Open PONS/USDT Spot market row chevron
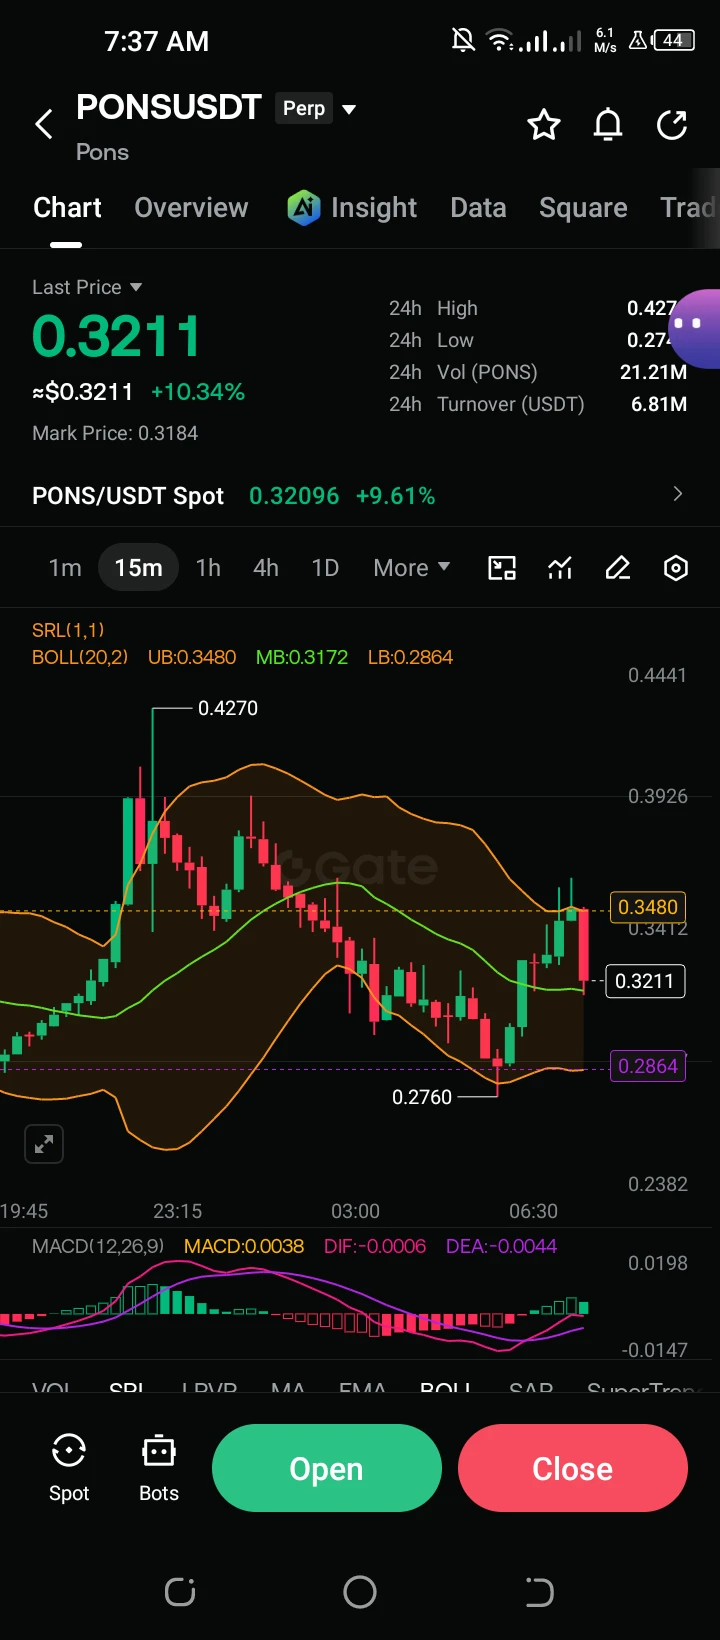The height and width of the screenshot is (1640, 720). click(x=678, y=494)
